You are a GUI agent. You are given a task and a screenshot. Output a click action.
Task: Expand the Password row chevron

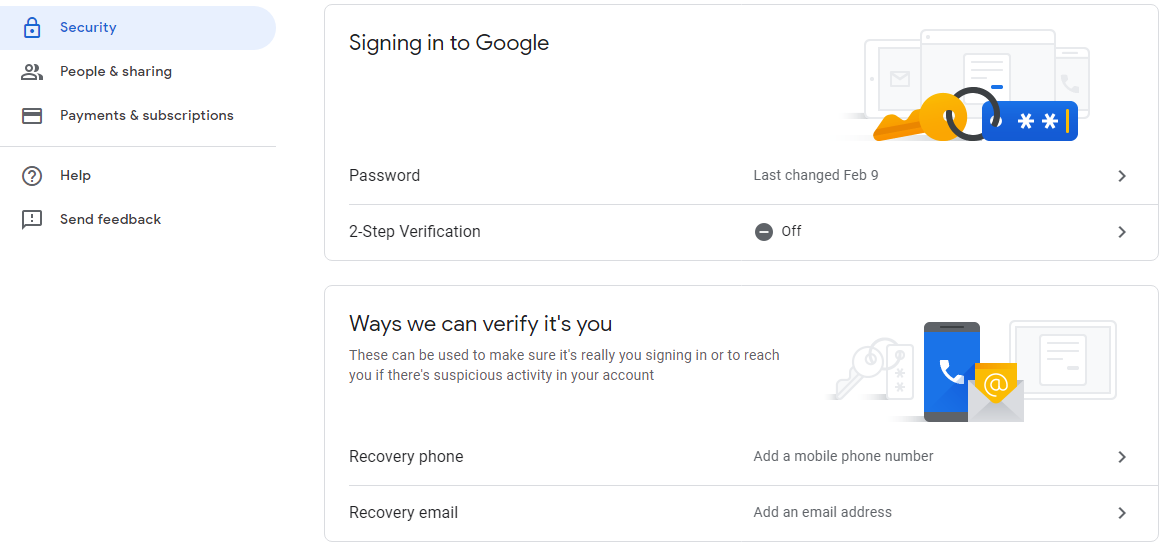[x=1122, y=176]
